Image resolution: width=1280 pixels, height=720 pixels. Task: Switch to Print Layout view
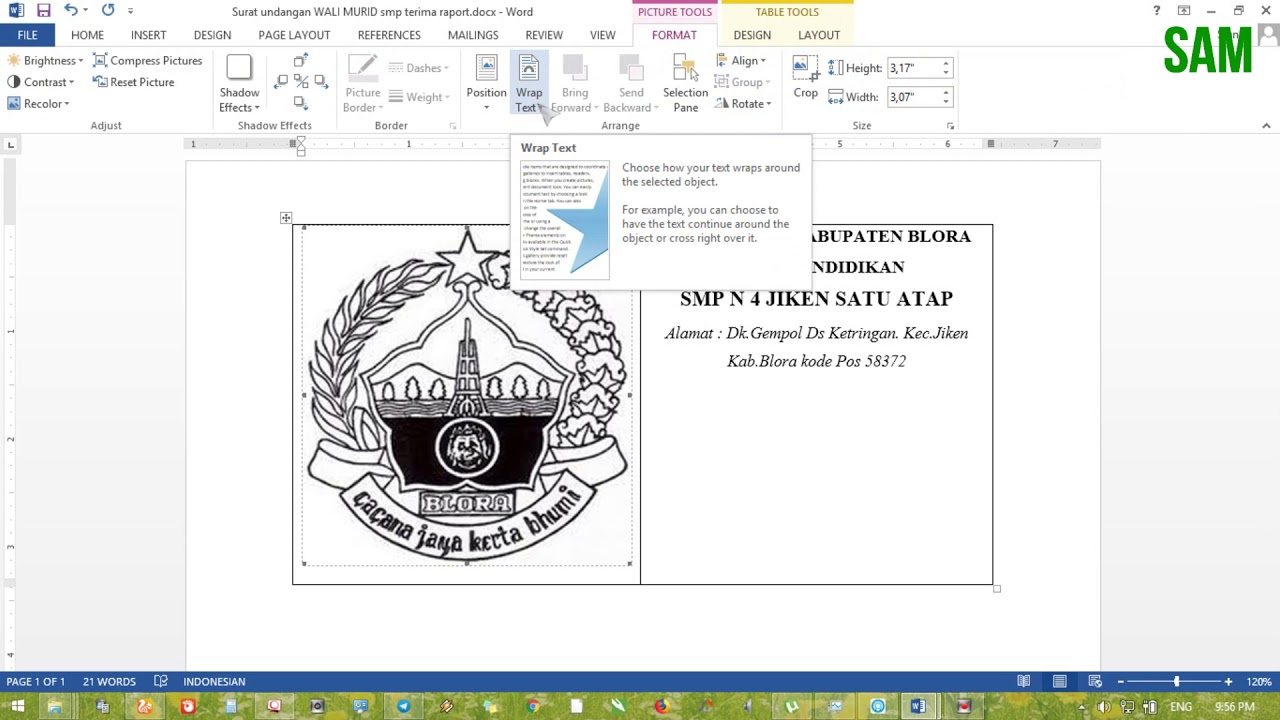[x=1059, y=682]
